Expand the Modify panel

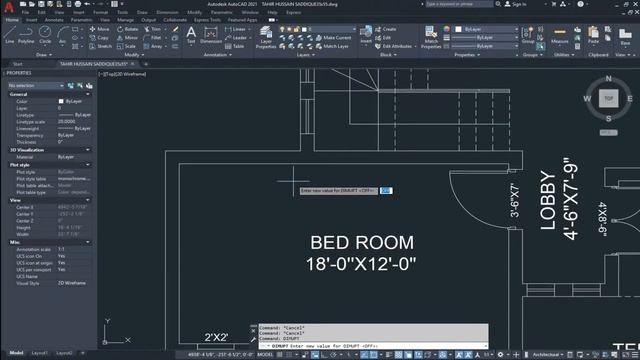pos(134,55)
